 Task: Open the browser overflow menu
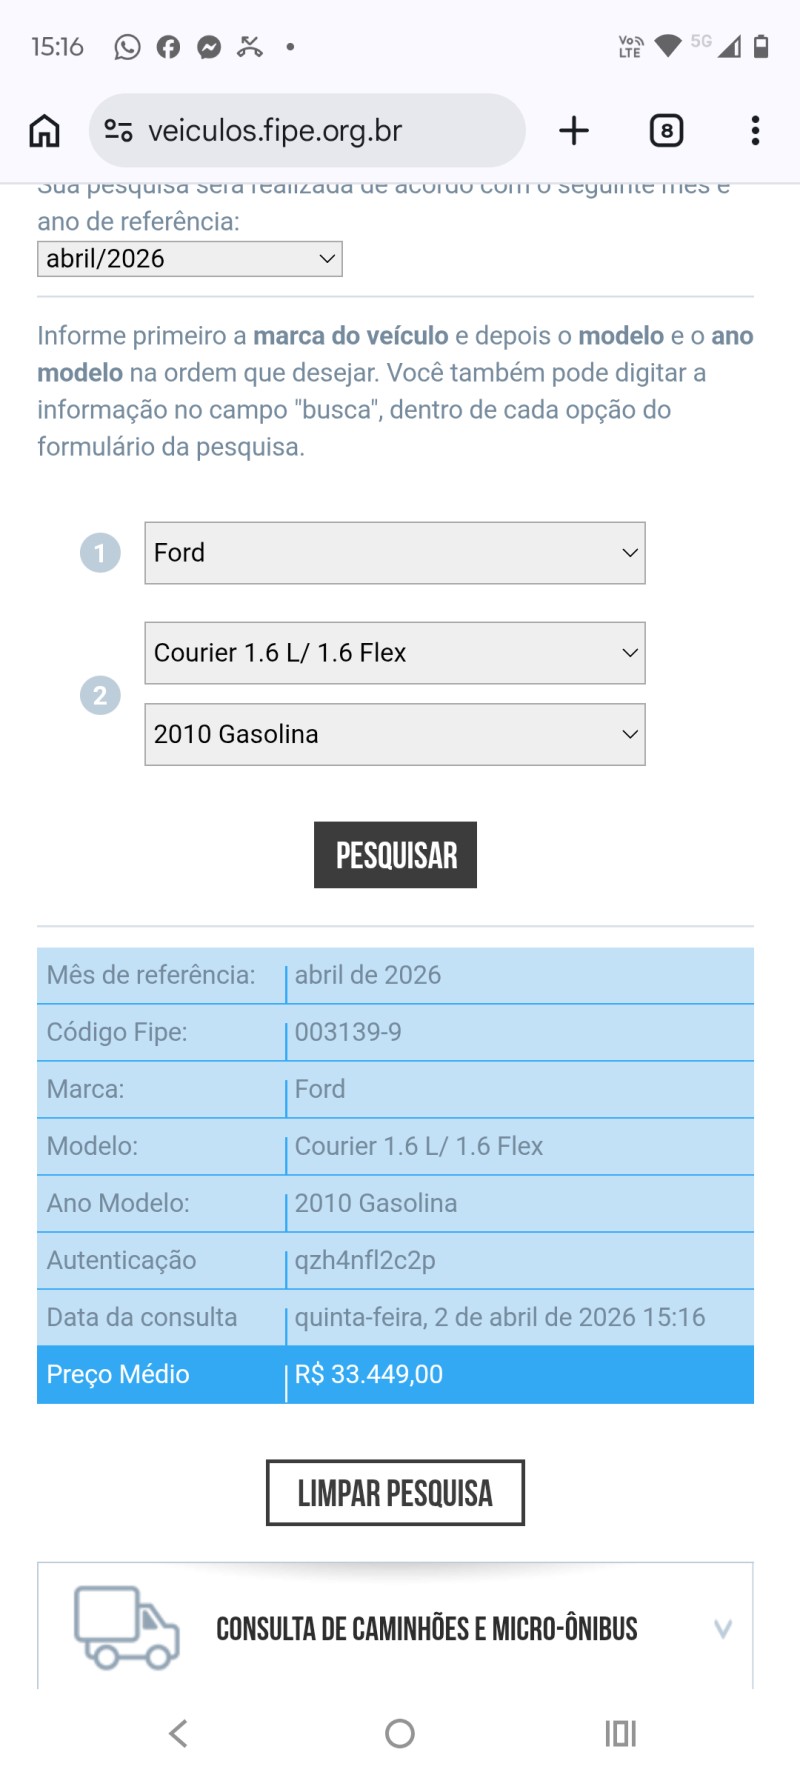point(754,130)
